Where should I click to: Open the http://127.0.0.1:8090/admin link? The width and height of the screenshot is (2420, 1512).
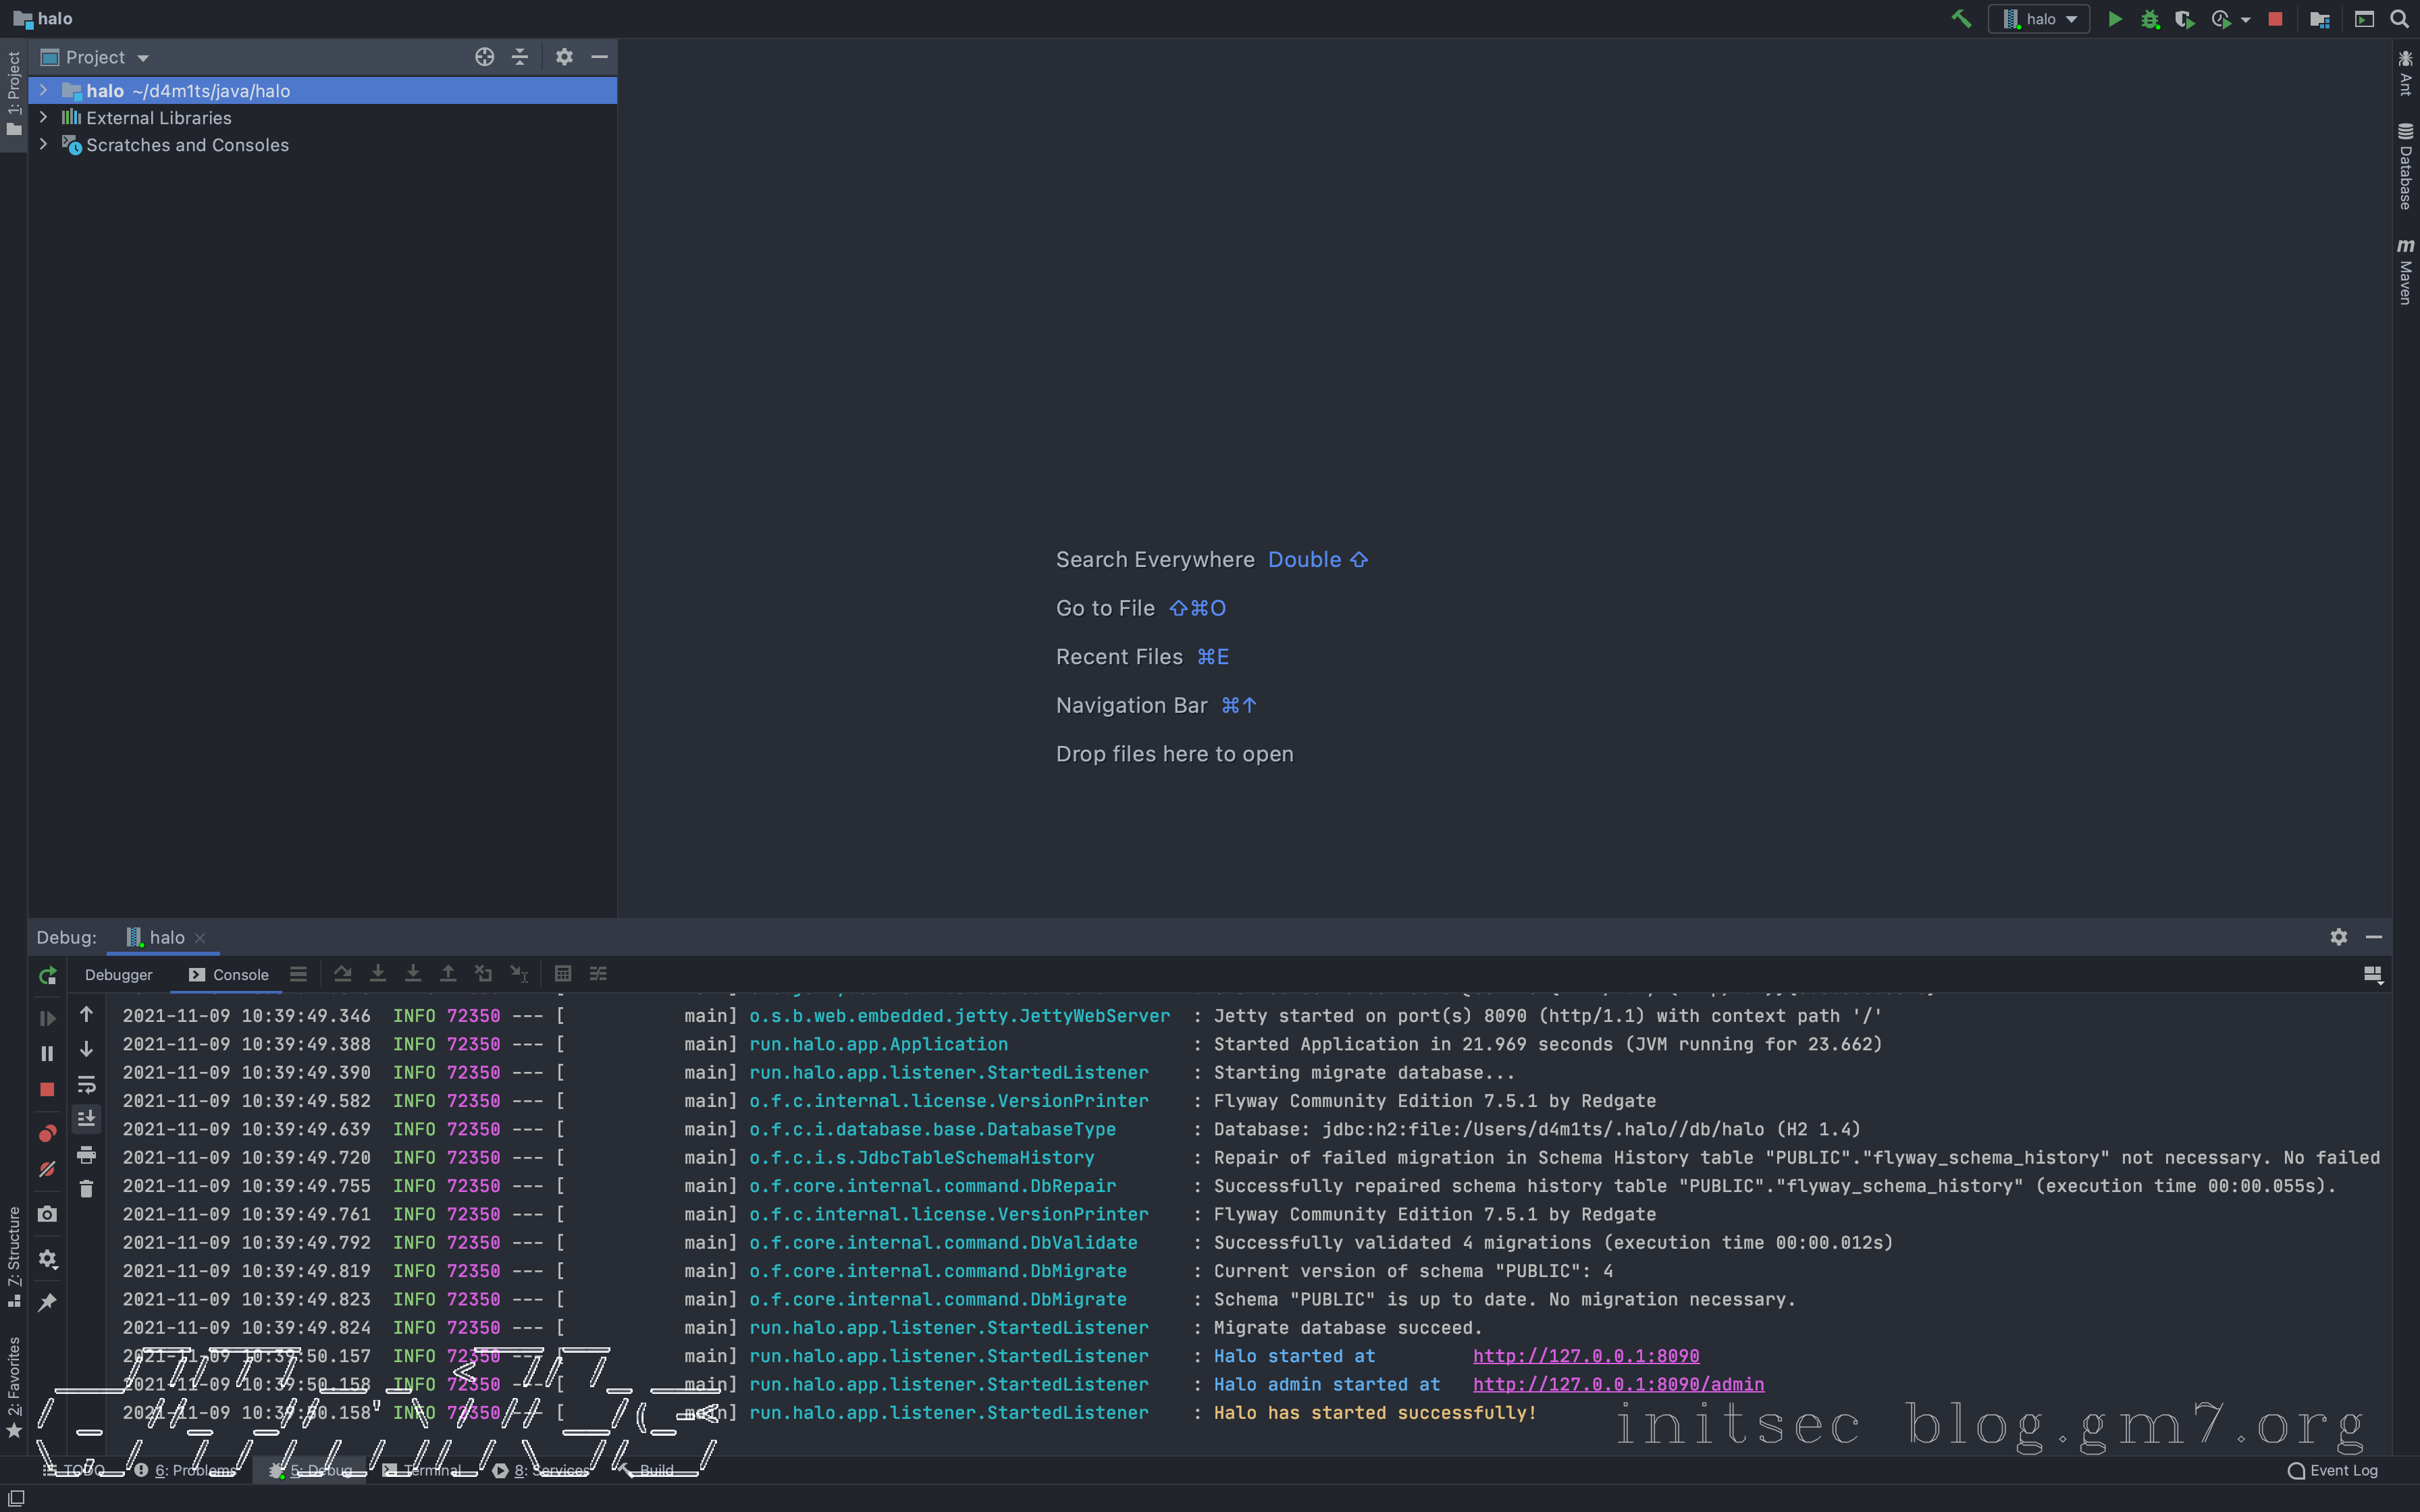tap(1617, 1384)
